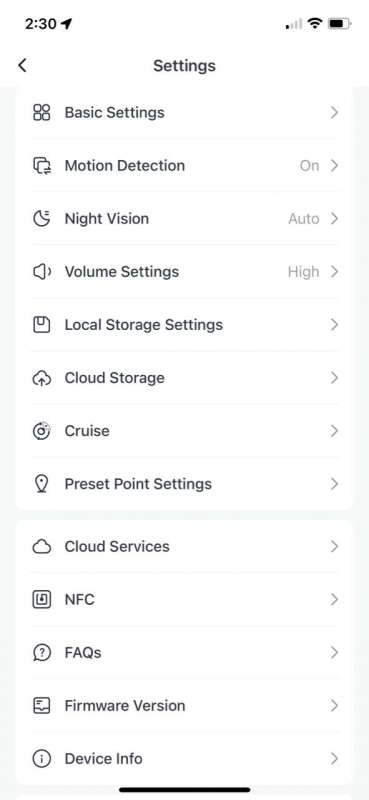Open the FAQs menu entry
Viewport: 369px width, 800px height.
tap(184, 653)
